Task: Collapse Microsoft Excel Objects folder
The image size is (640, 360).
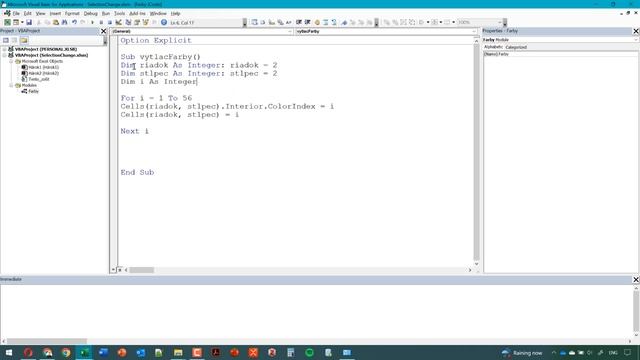Action: [x=11, y=61]
